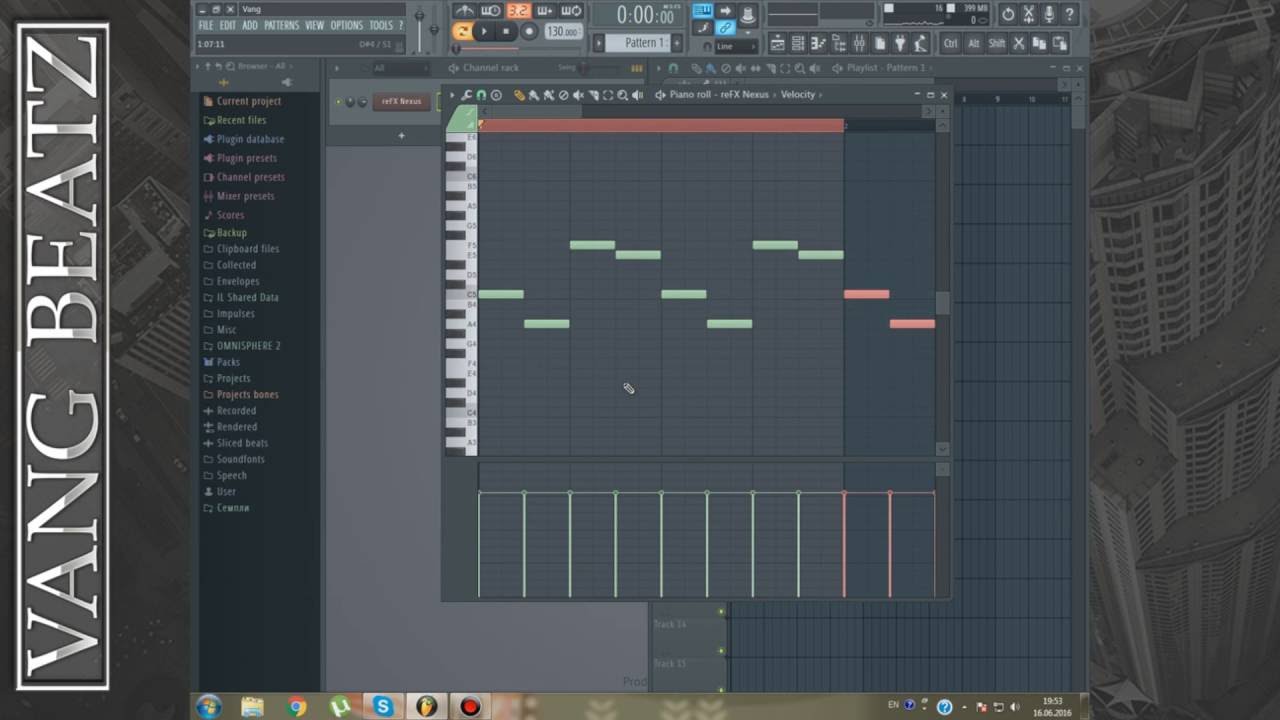The width and height of the screenshot is (1280, 720).
Task: Open the plugin picker plug icon
Action: click(x=900, y=44)
